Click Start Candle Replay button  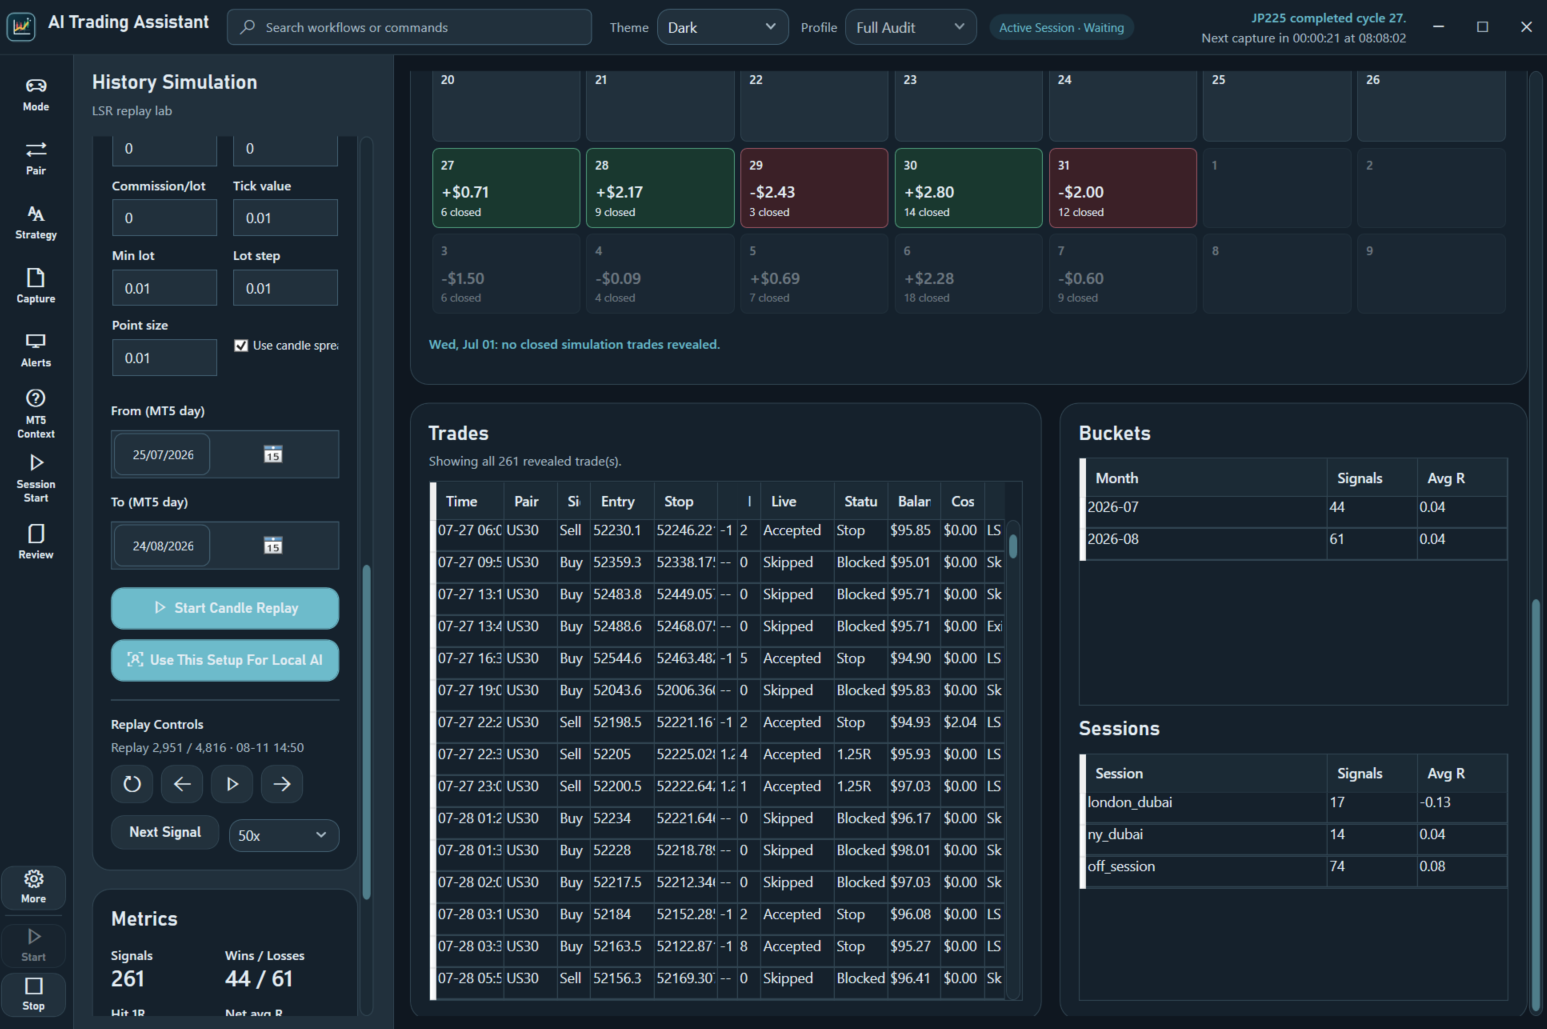pyautogui.click(x=225, y=608)
